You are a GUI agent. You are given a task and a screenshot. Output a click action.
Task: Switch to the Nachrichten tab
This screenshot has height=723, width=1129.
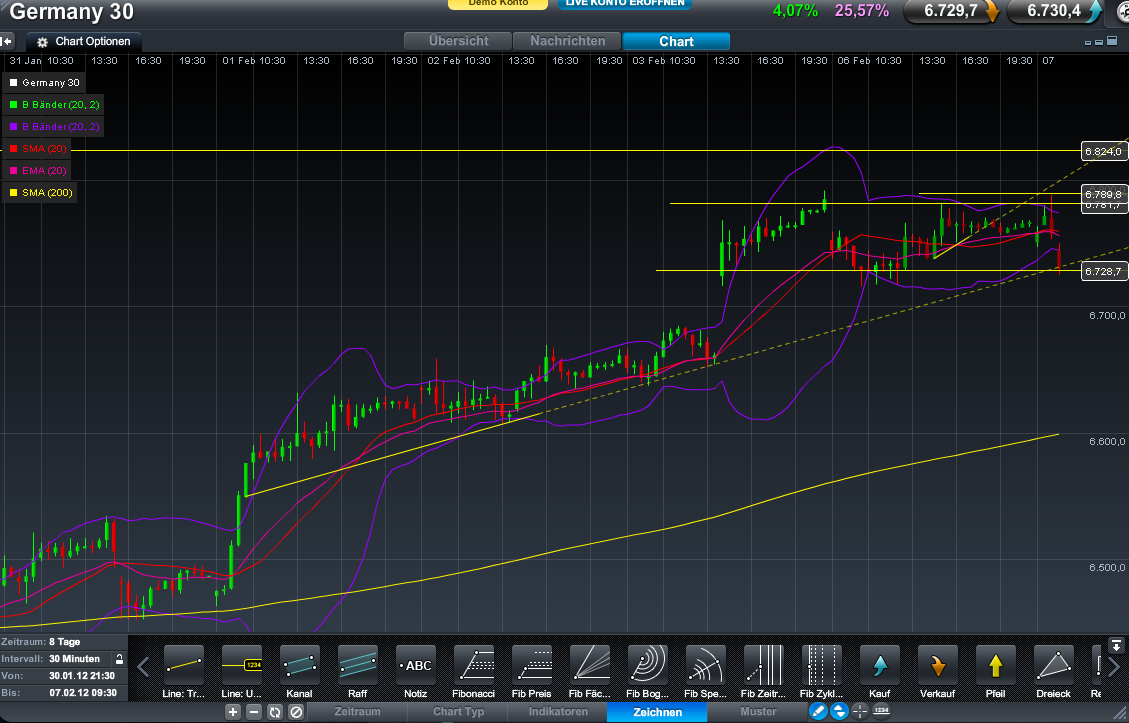[x=567, y=41]
